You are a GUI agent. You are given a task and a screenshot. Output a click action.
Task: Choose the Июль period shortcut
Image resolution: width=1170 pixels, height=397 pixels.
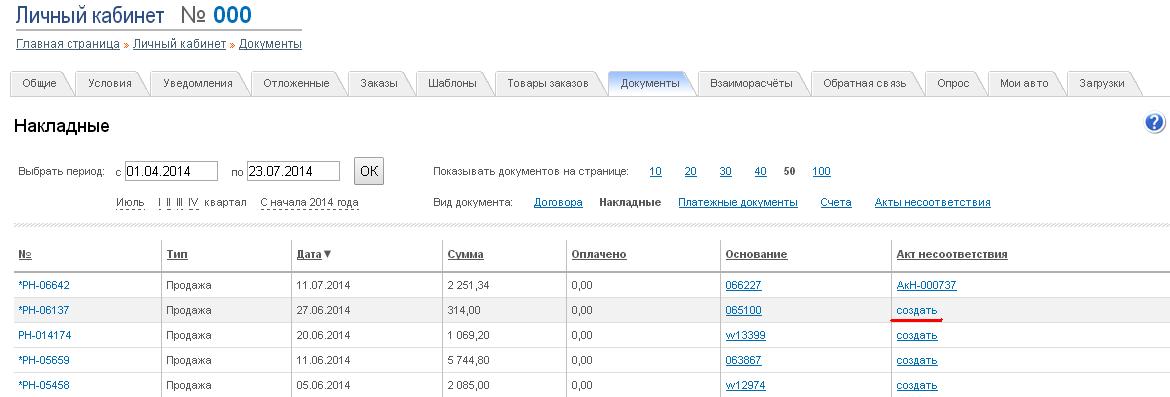click(131, 202)
